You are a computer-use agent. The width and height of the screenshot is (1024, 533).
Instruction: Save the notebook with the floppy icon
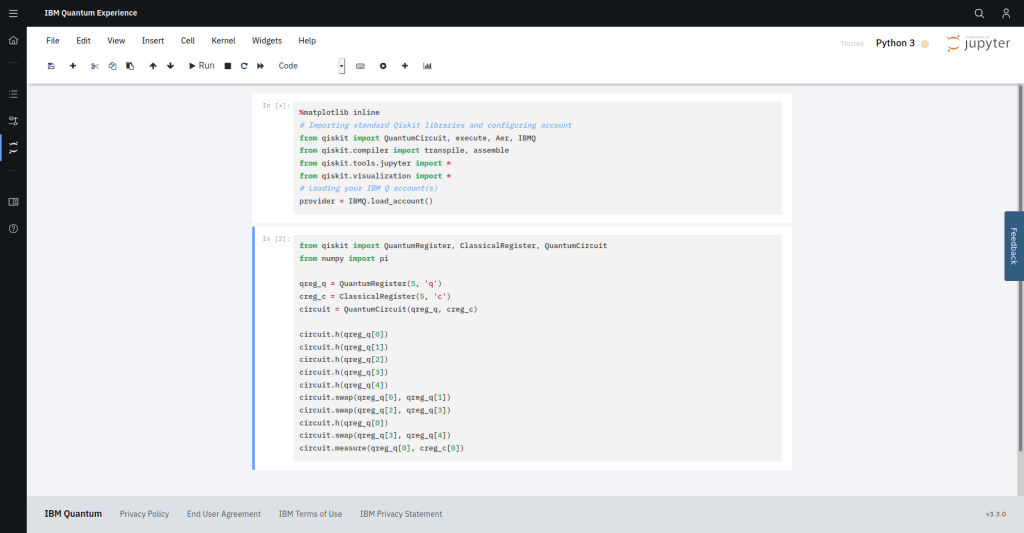point(51,66)
